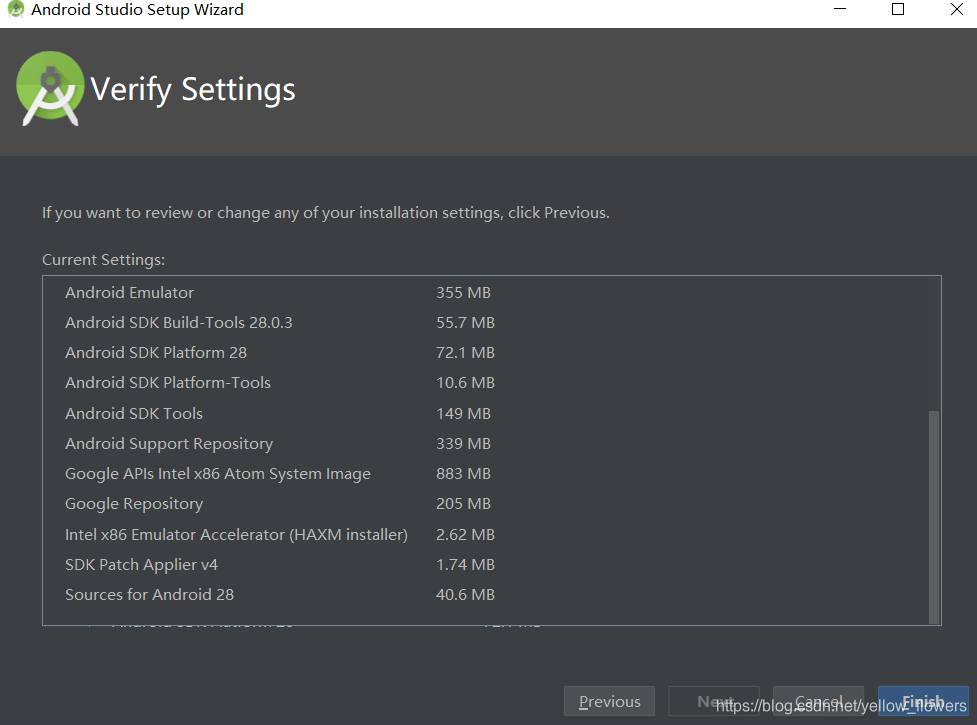Click the Current Settings label

pyautogui.click(x=103, y=260)
